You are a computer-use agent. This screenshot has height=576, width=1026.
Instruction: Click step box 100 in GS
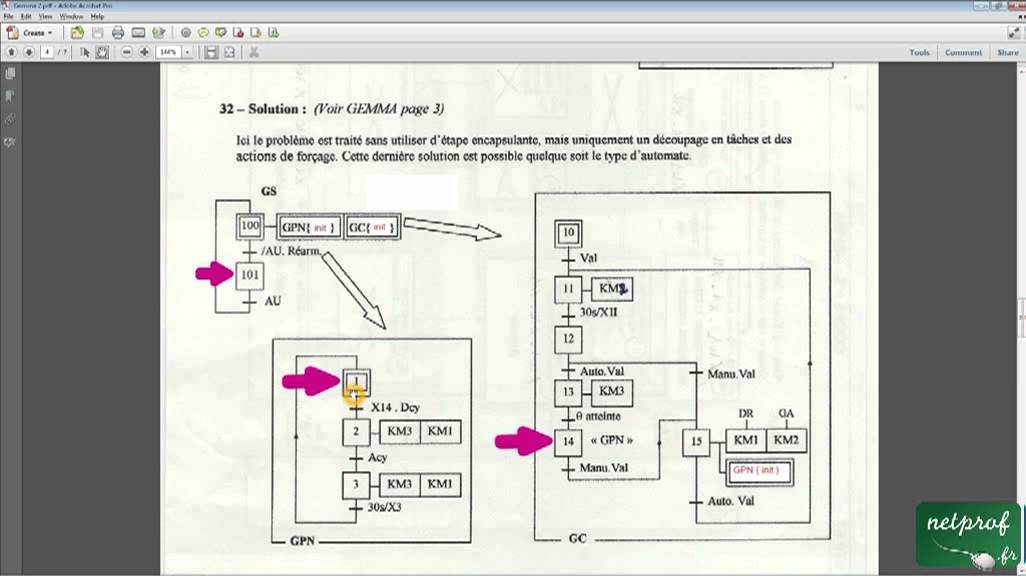point(250,226)
